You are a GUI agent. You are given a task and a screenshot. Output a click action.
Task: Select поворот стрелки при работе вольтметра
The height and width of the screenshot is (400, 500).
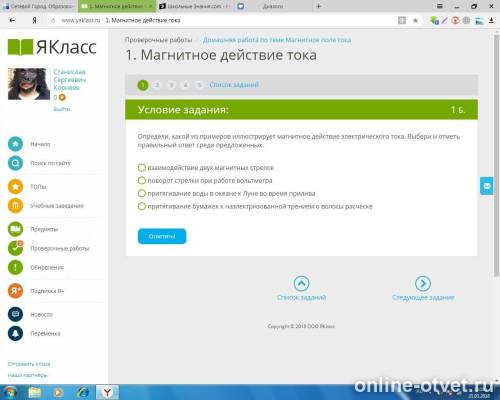click(141, 180)
